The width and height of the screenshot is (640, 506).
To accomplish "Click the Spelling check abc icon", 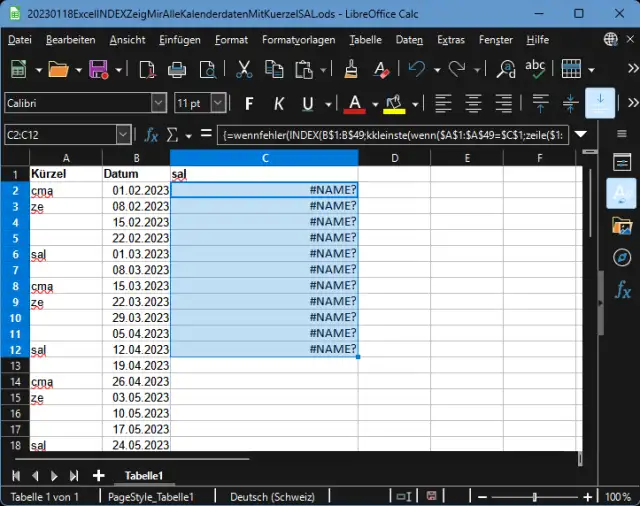I will [535, 69].
